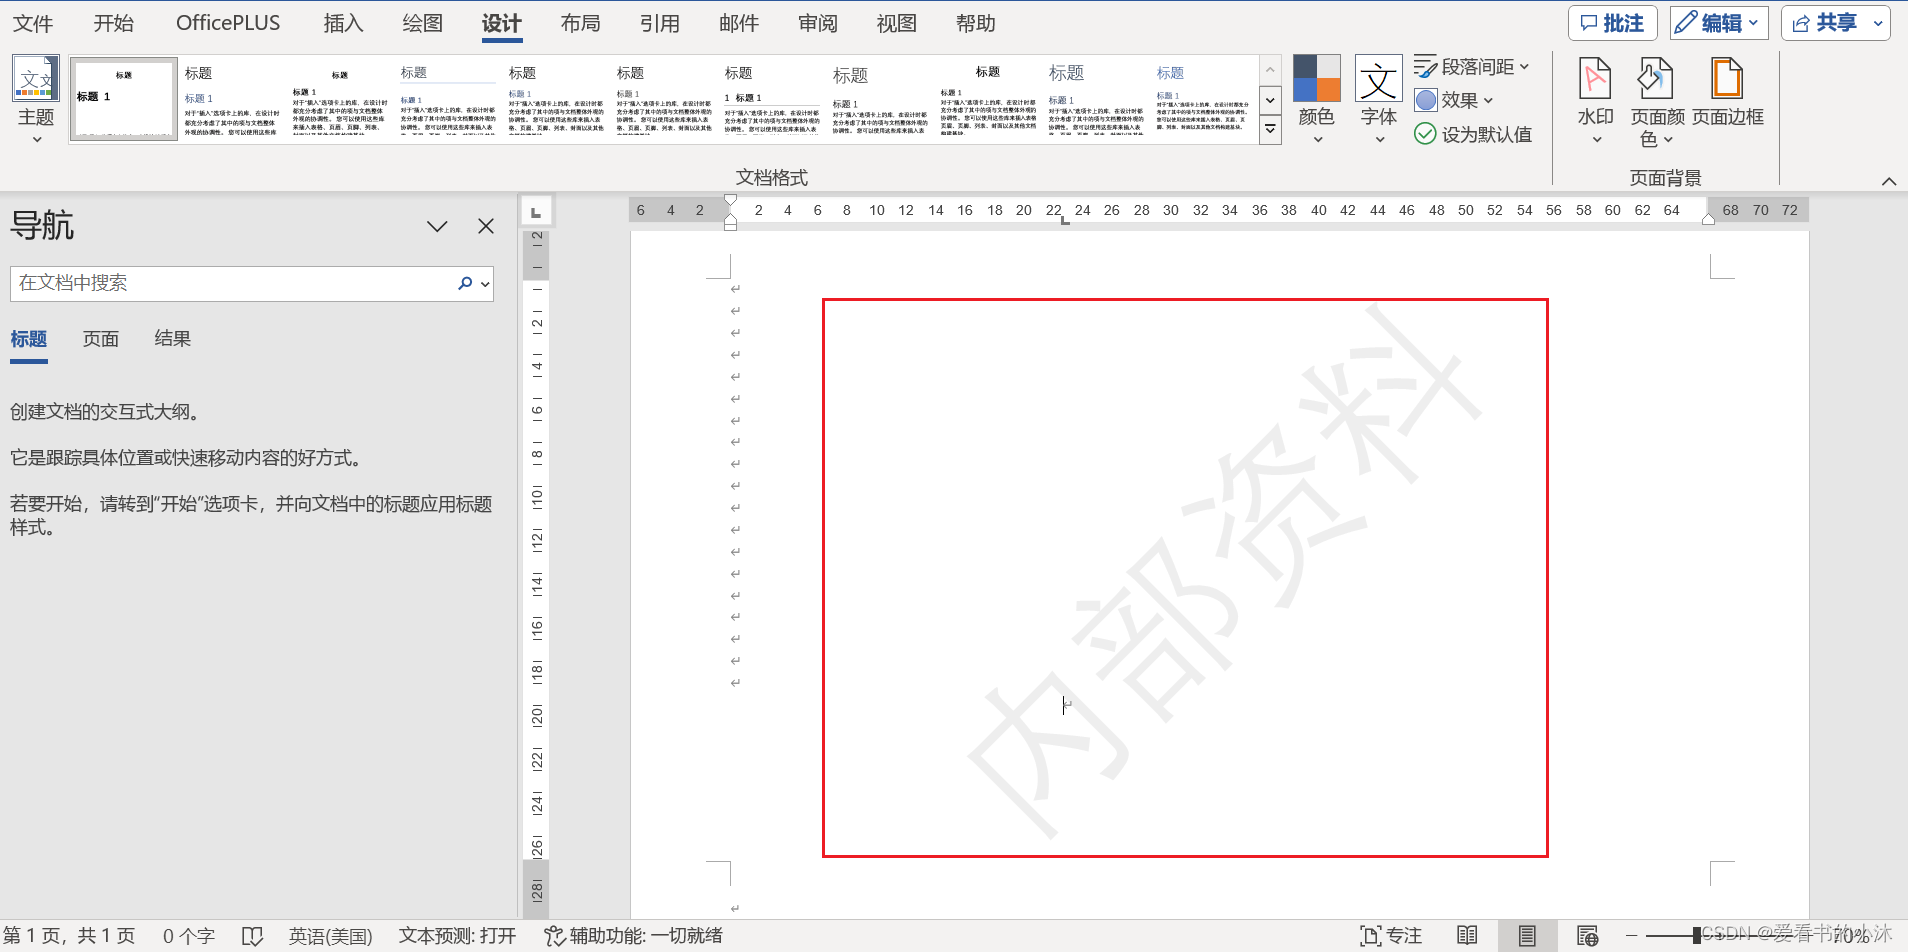Click 设为默认值 set as default
Screen dimensions: 1908x952
[x=1473, y=134]
